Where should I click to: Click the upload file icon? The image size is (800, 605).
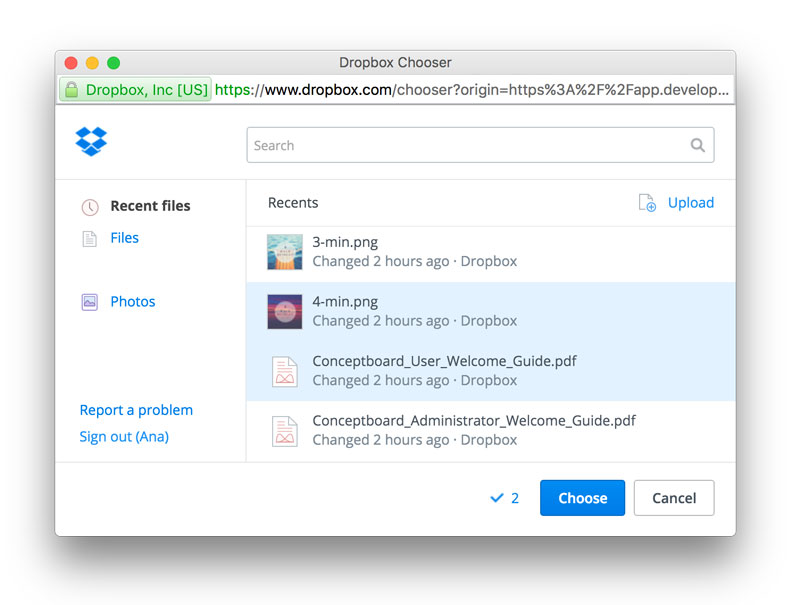647,203
